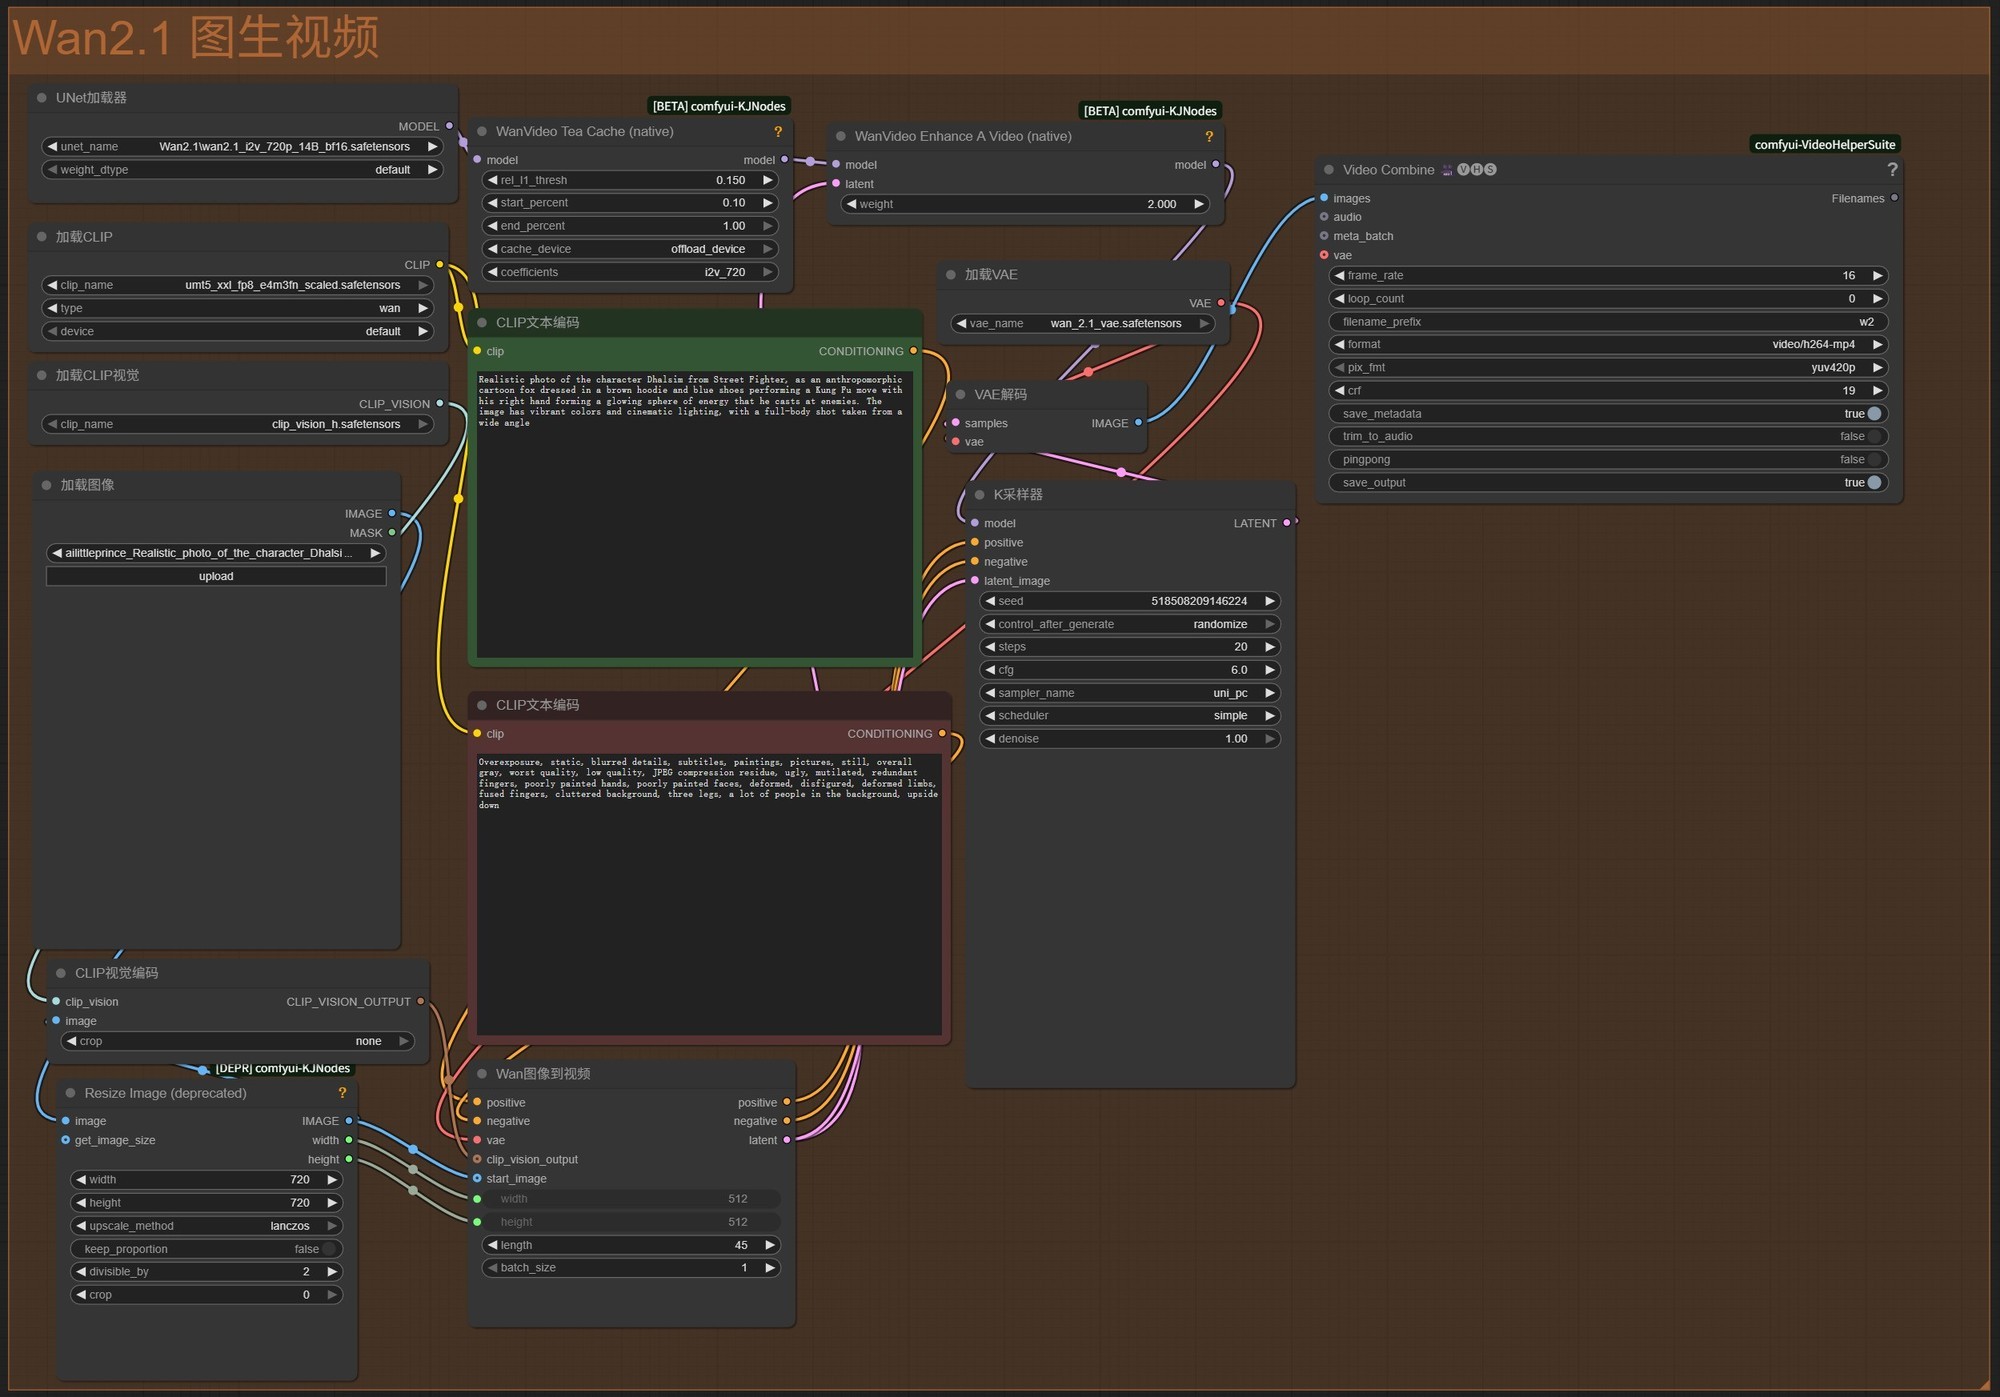Click the question mark icon on Resize Image node
Screen dimensions: 2000x1397
(342, 1093)
